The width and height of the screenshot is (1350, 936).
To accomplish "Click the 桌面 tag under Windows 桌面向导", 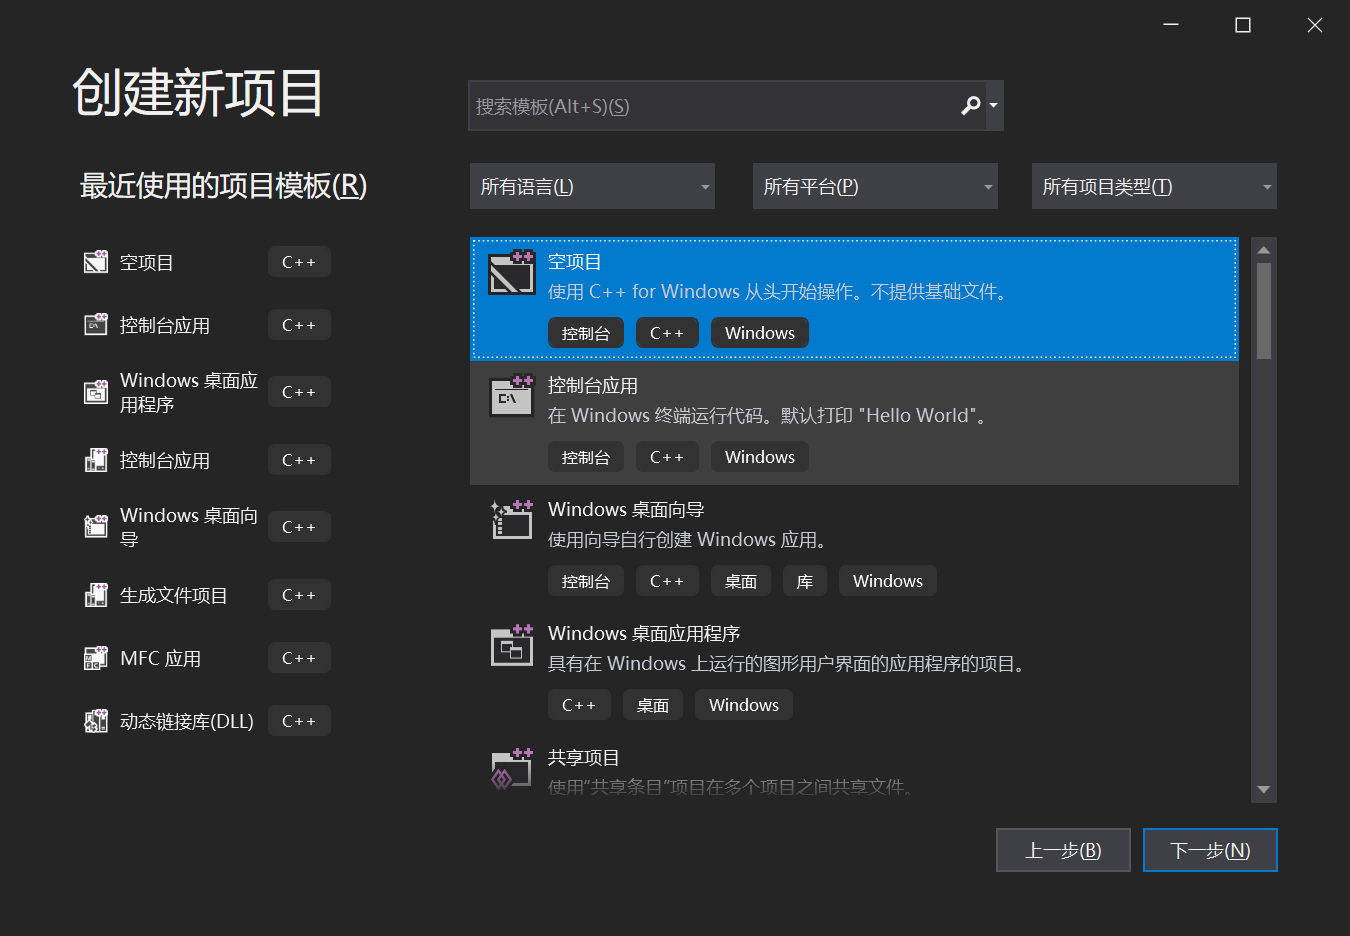I will point(741,581).
